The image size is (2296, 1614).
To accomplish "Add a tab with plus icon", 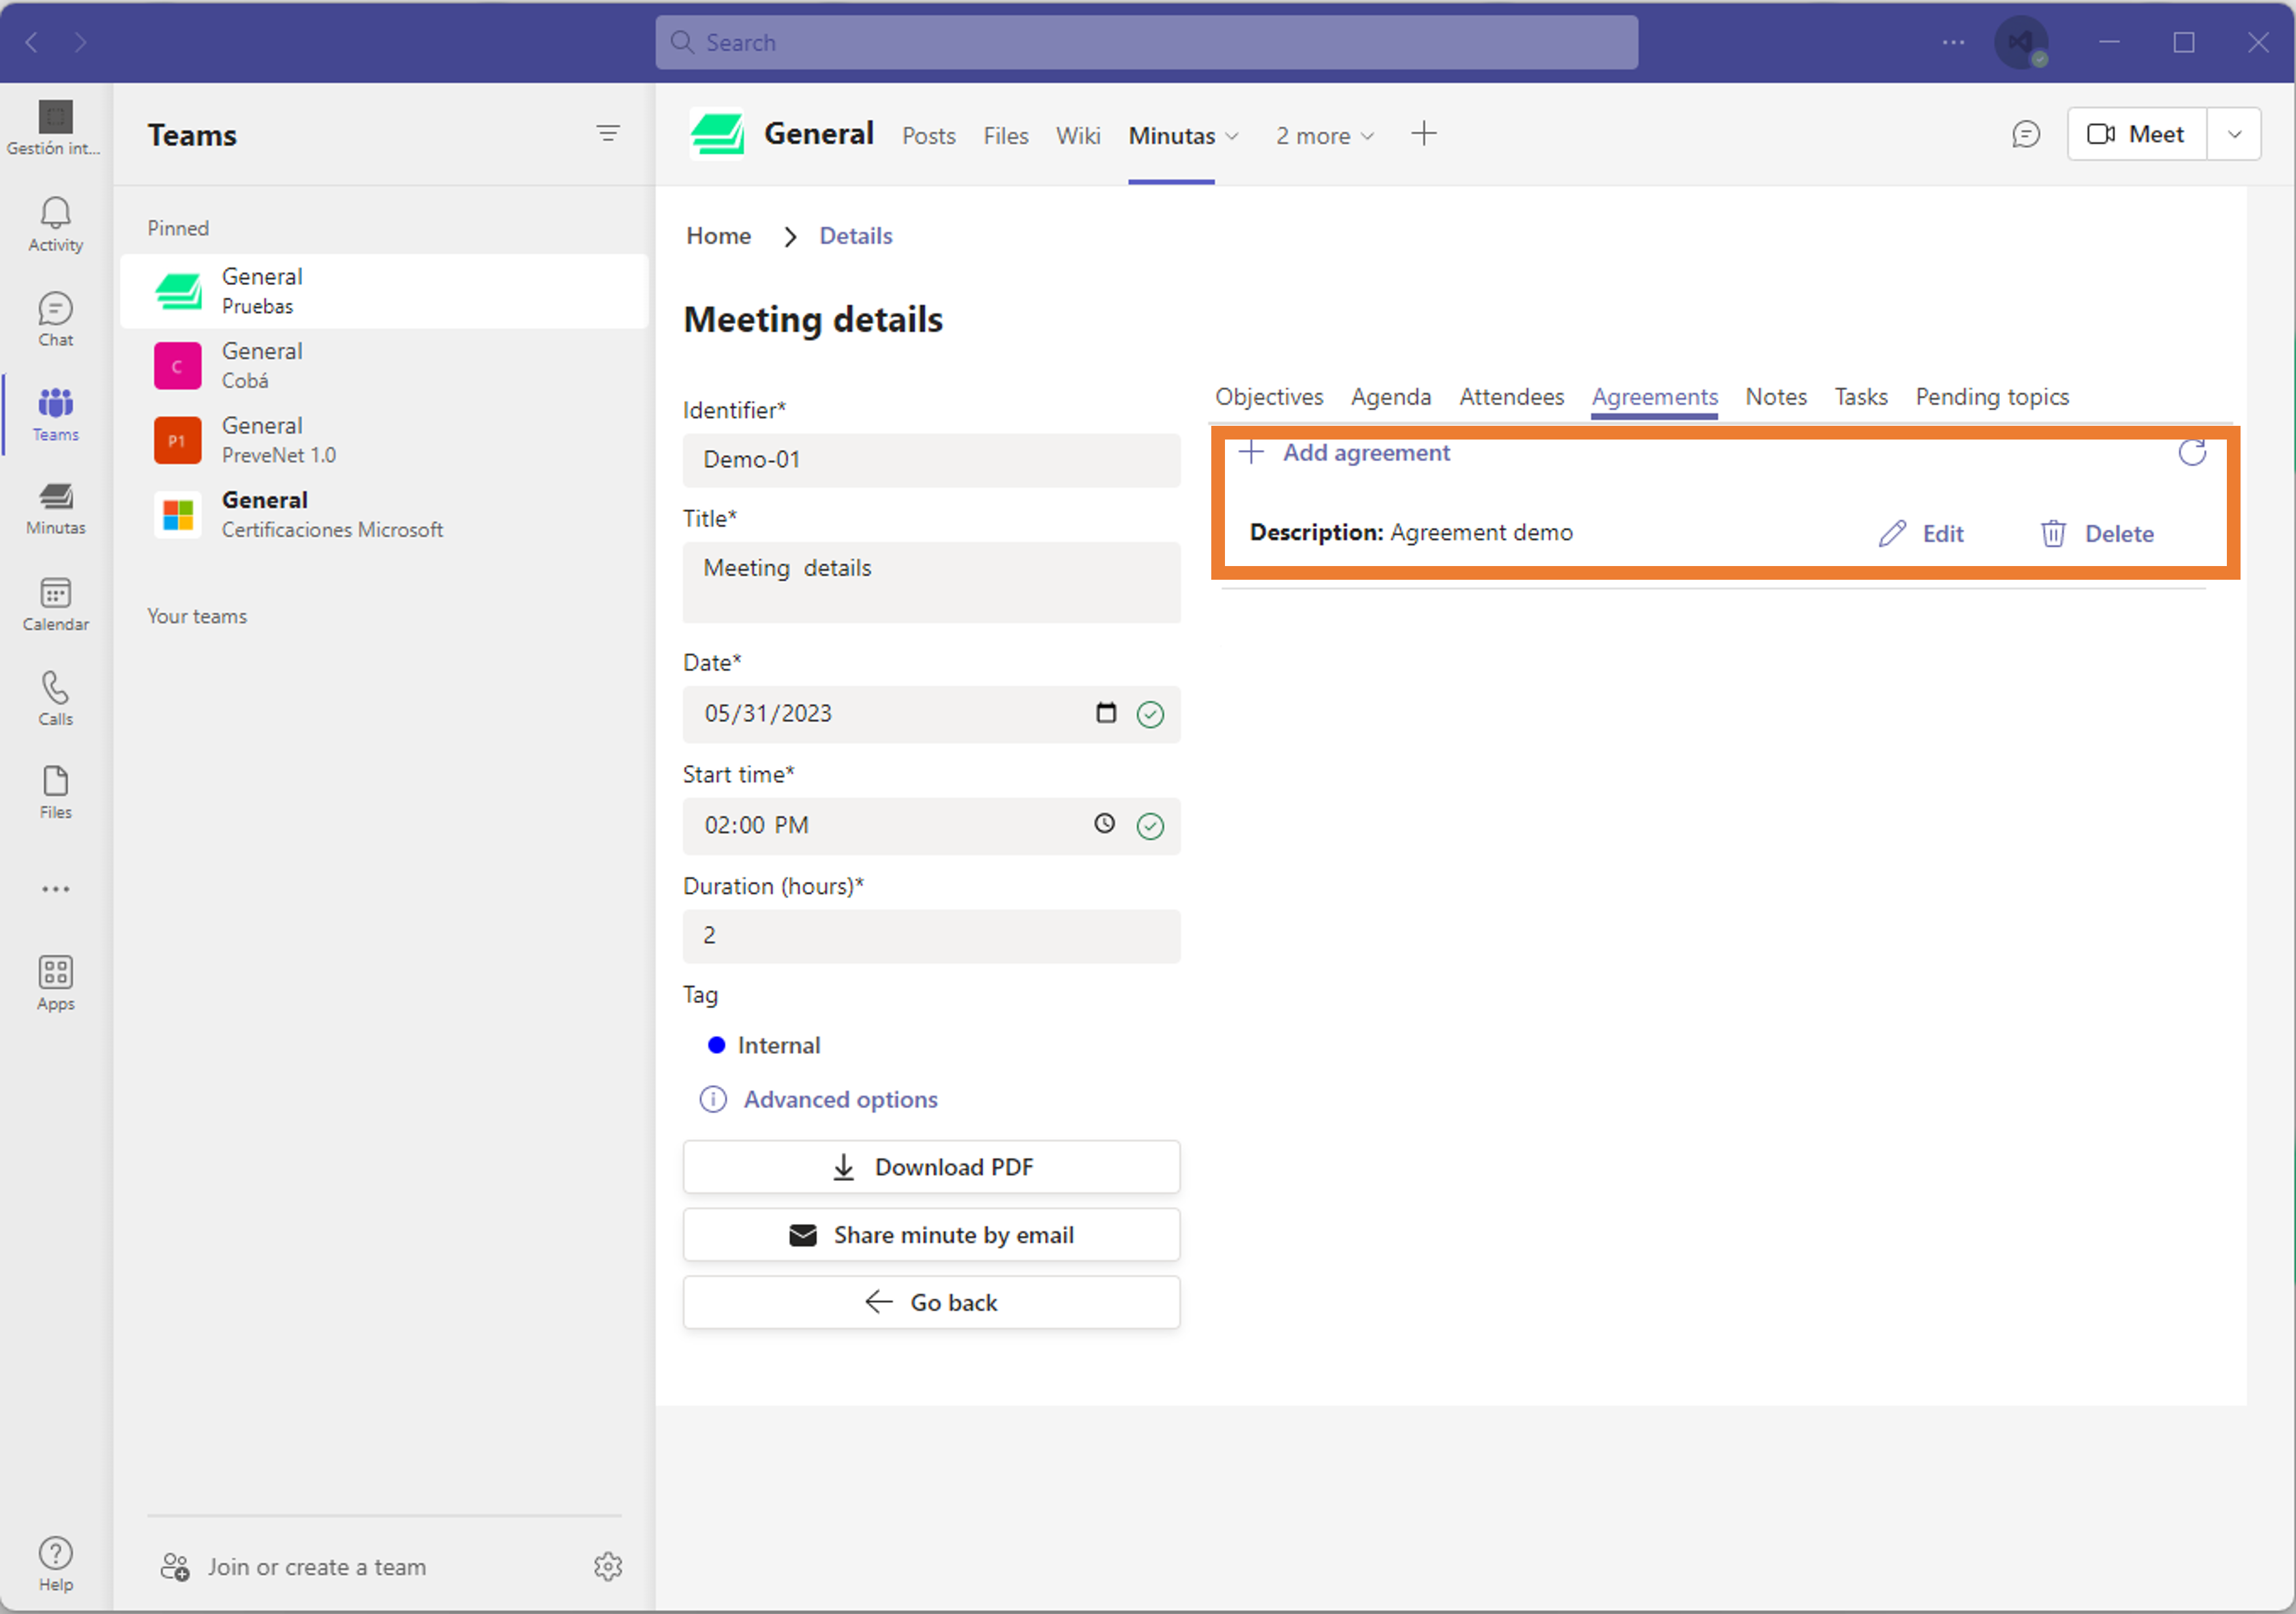I will click(1424, 133).
